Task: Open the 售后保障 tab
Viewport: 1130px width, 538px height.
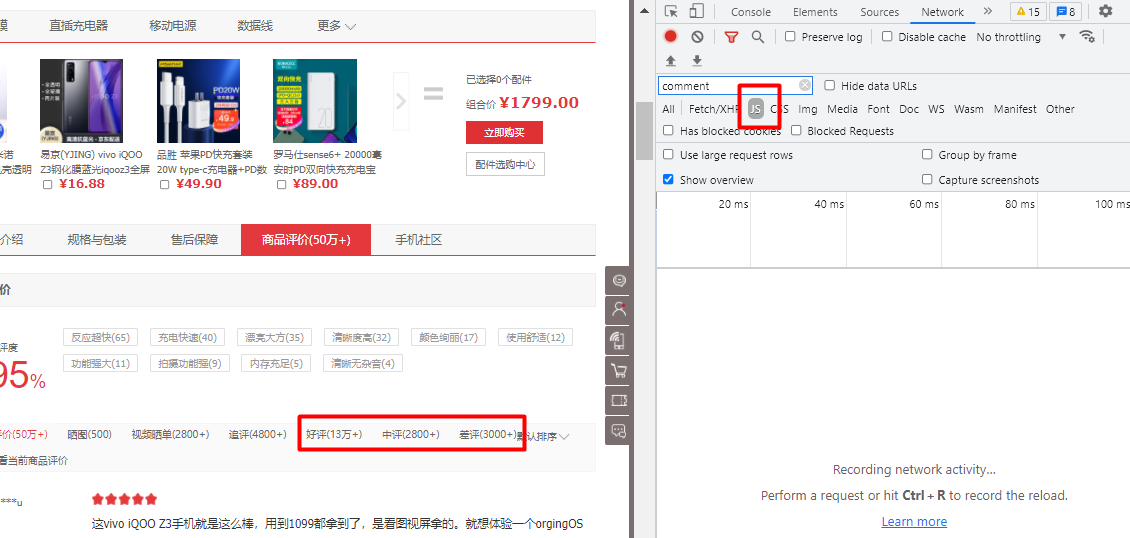Action: click(x=195, y=240)
